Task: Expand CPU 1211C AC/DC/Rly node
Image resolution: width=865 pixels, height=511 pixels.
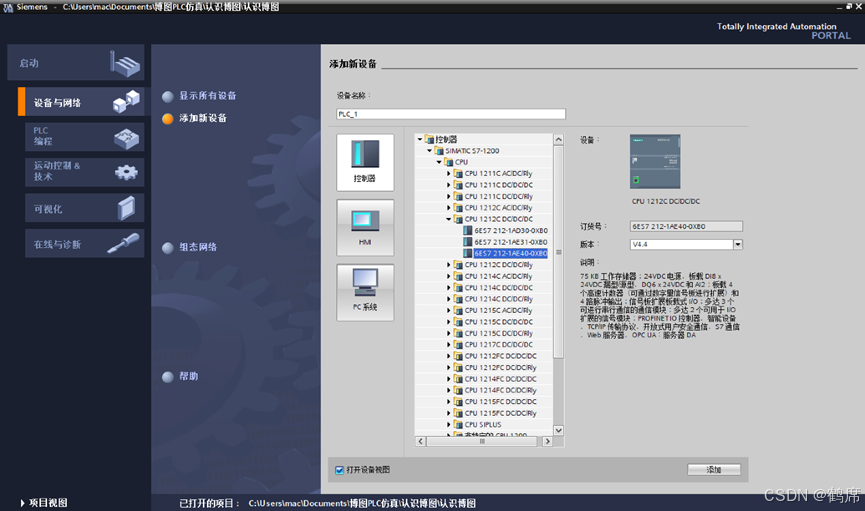Action: (448, 173)
